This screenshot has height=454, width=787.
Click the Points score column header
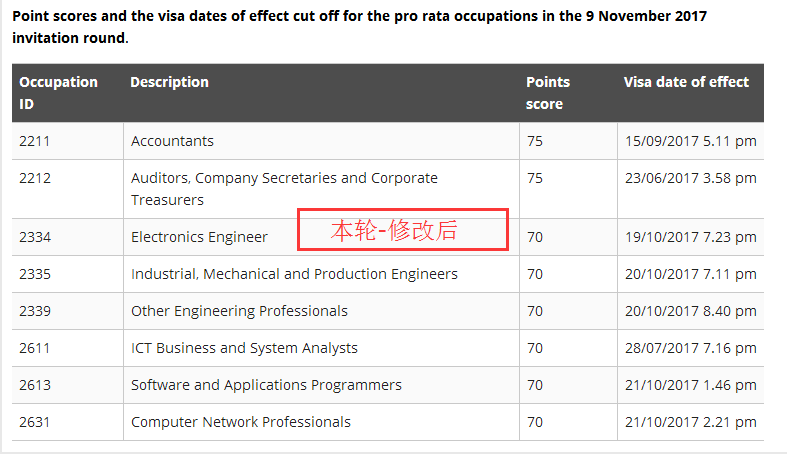click(x=548, y=93)
